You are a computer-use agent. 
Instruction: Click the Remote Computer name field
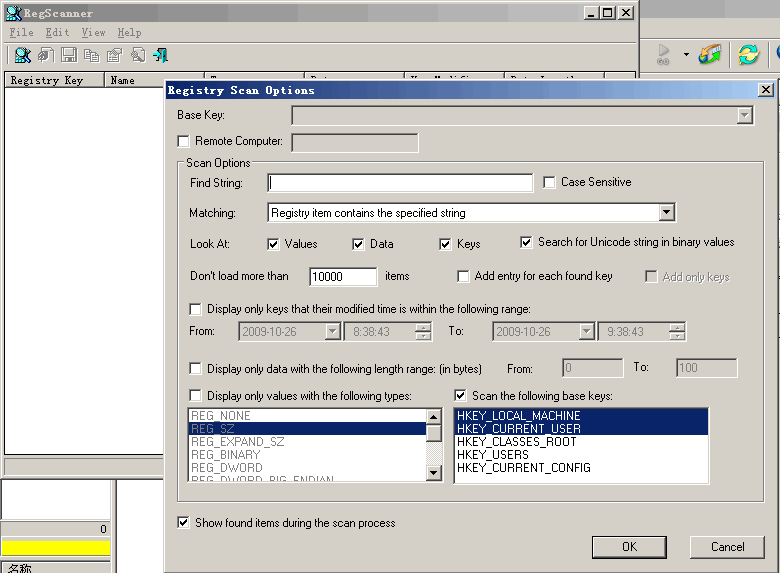(355, 143)
